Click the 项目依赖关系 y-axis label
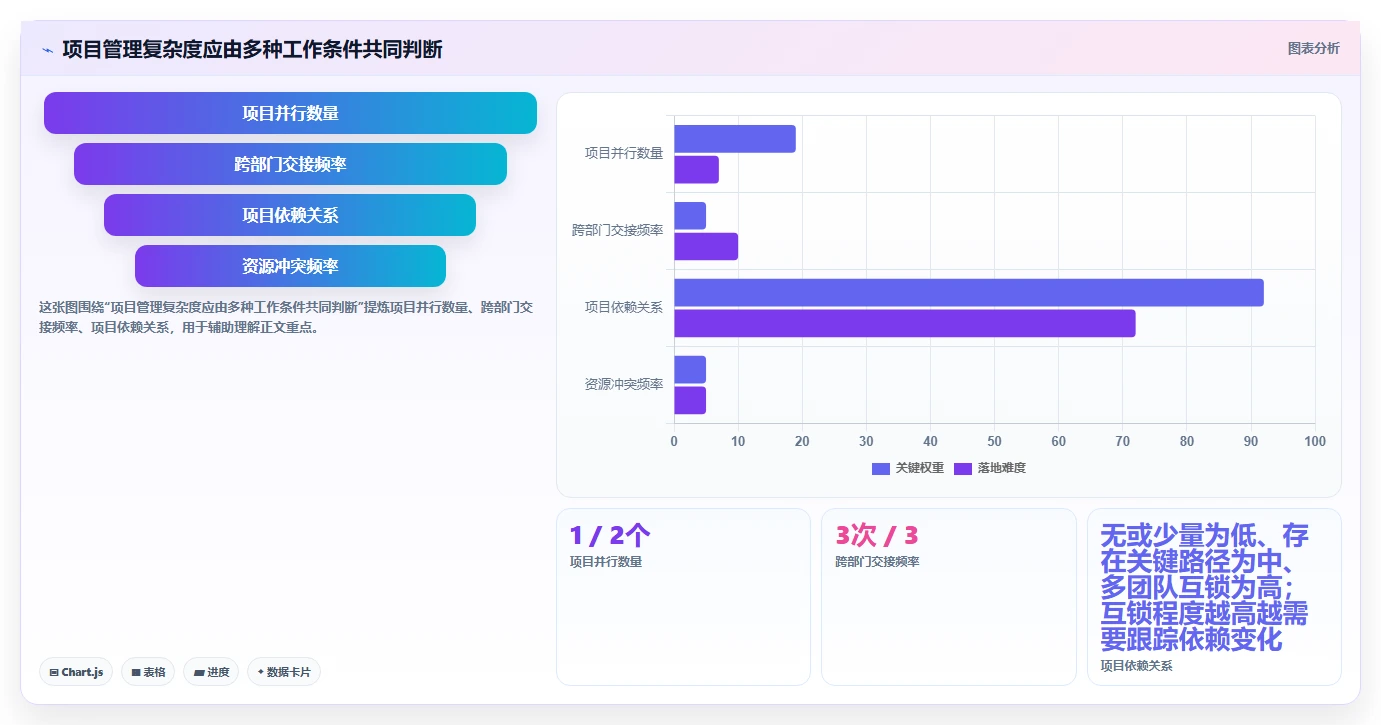This screenshot has width=1381, height=725. pos(624,307)
